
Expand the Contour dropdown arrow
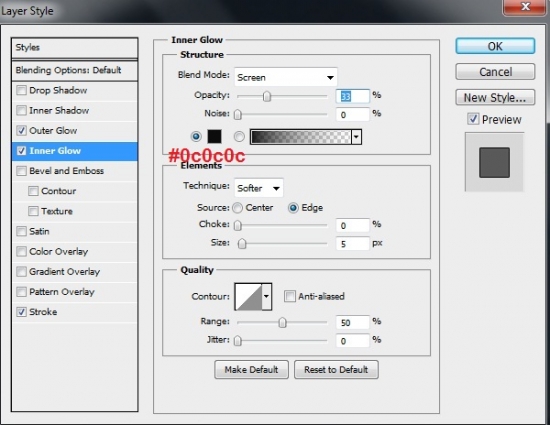point(267,297)
